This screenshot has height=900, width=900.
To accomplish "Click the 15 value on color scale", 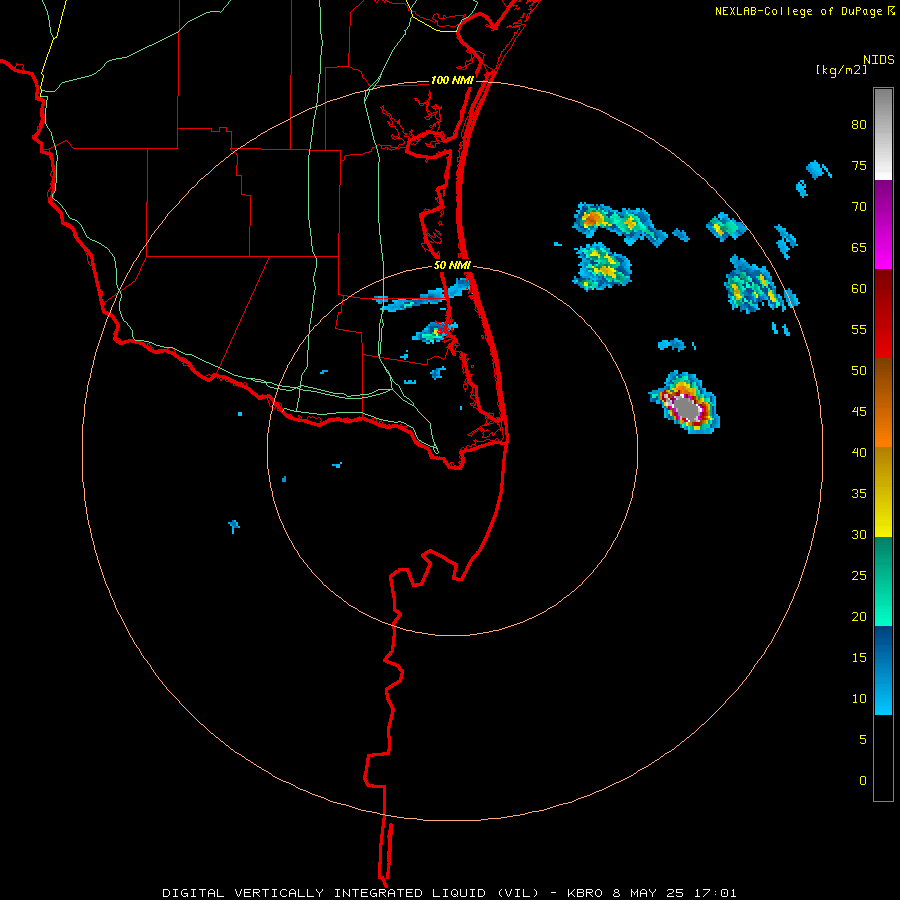I will pyautogui.click(x=859, y=658).
